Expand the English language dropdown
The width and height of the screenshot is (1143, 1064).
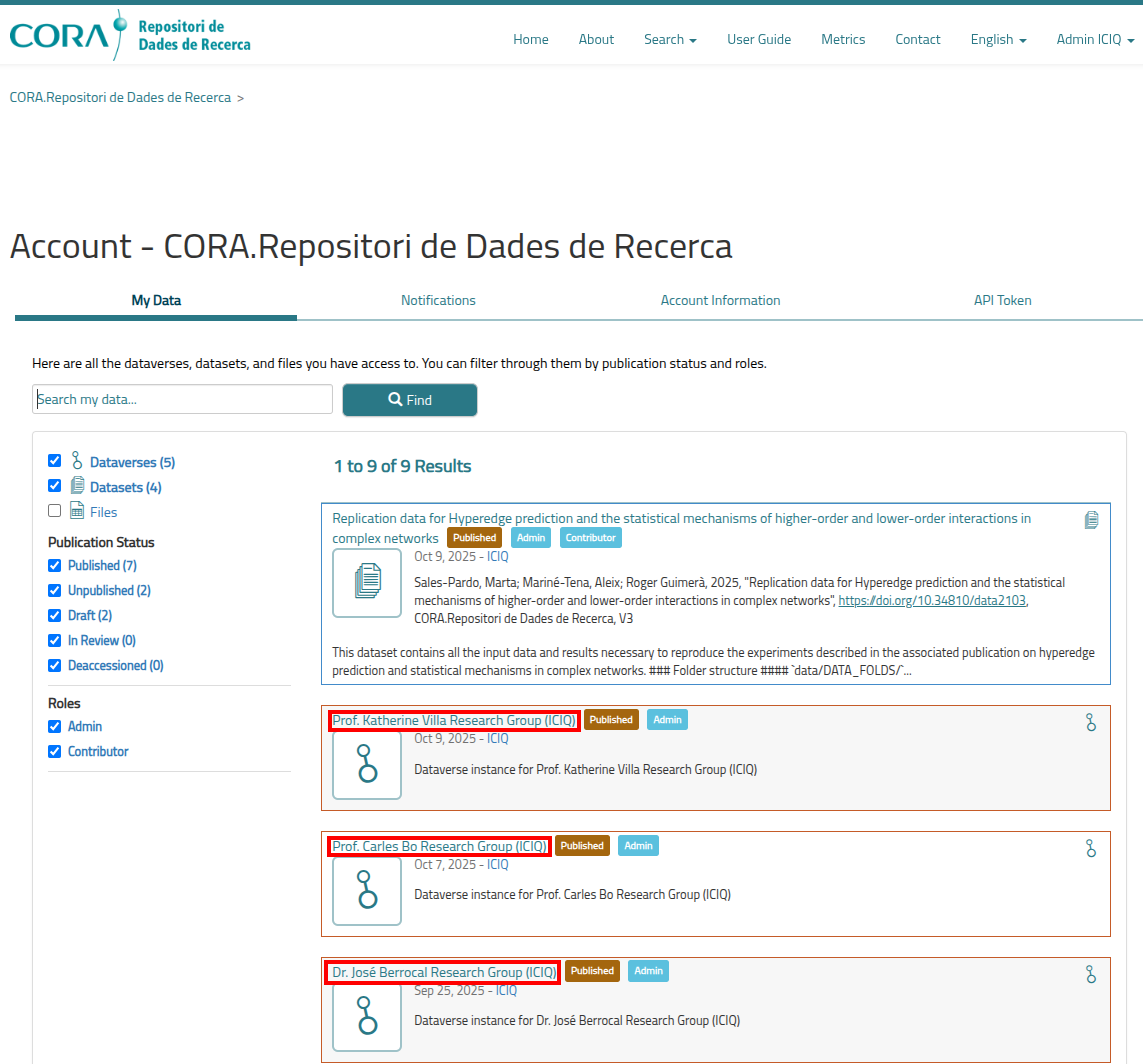998,40
